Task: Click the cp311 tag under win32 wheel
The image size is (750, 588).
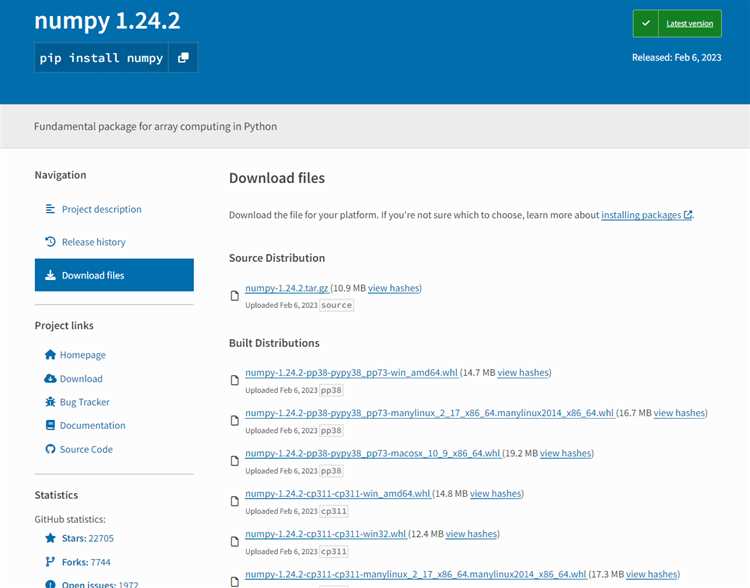Action: coord(333,552)
